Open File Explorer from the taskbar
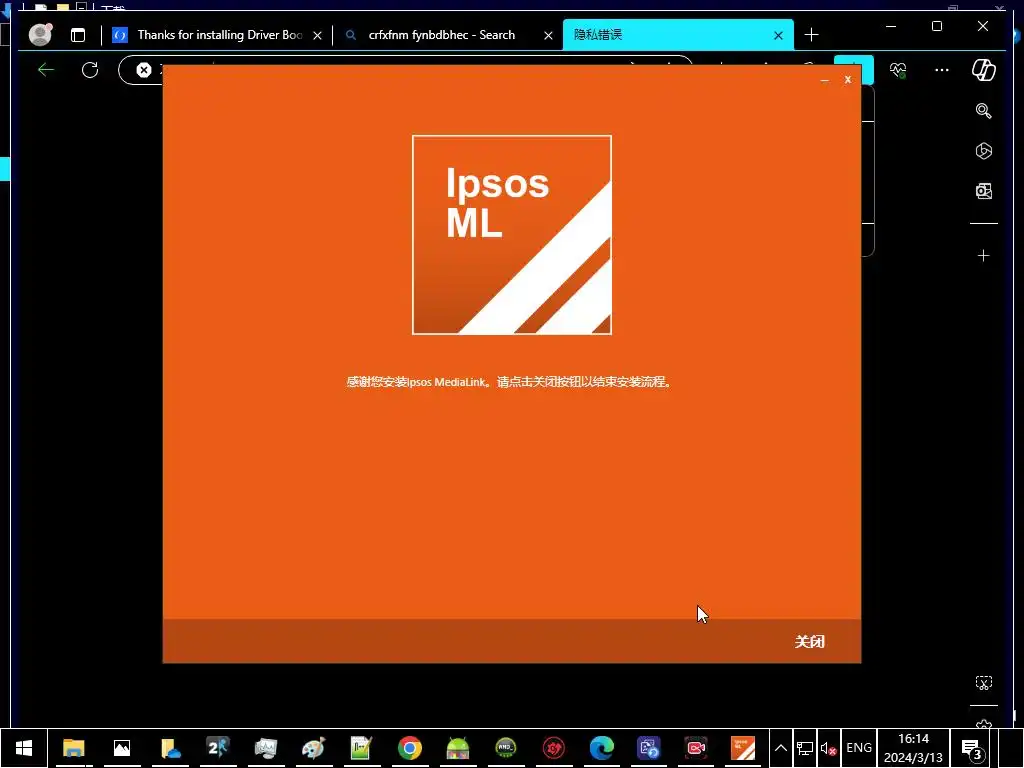 pos(74,748)
